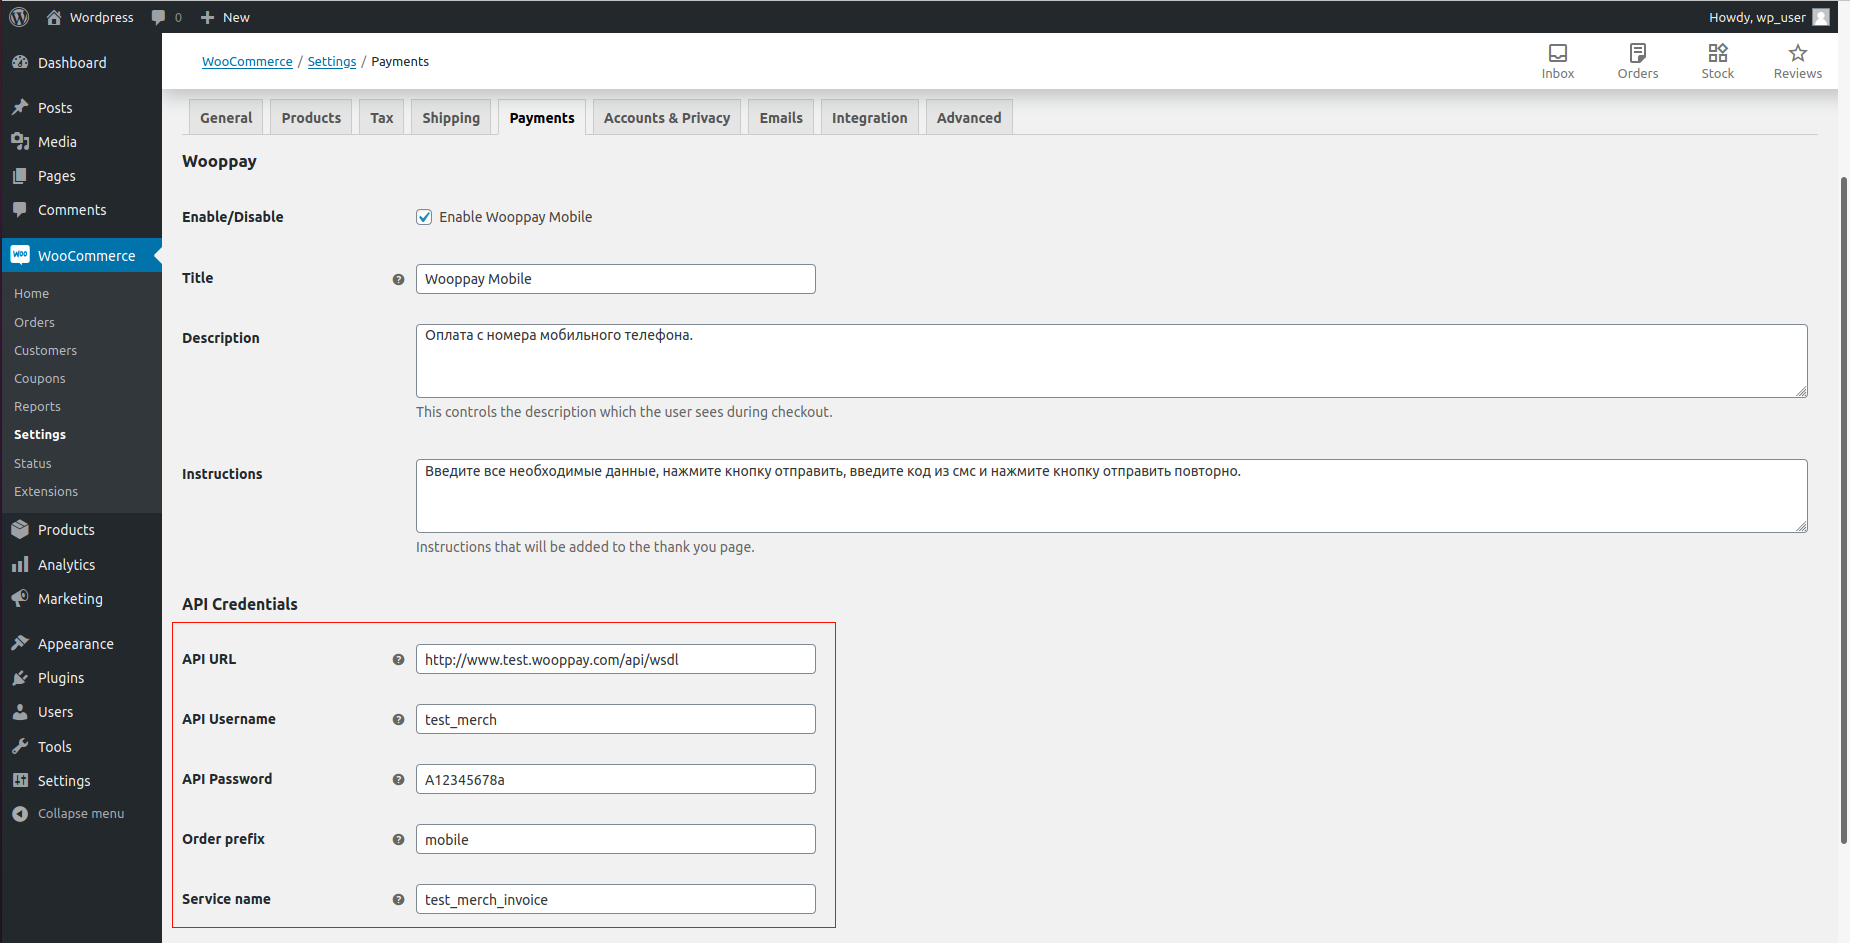The image size is (1850, 943).
Task: Open the Tools sidebar menu
Action: tap(81, 747)
